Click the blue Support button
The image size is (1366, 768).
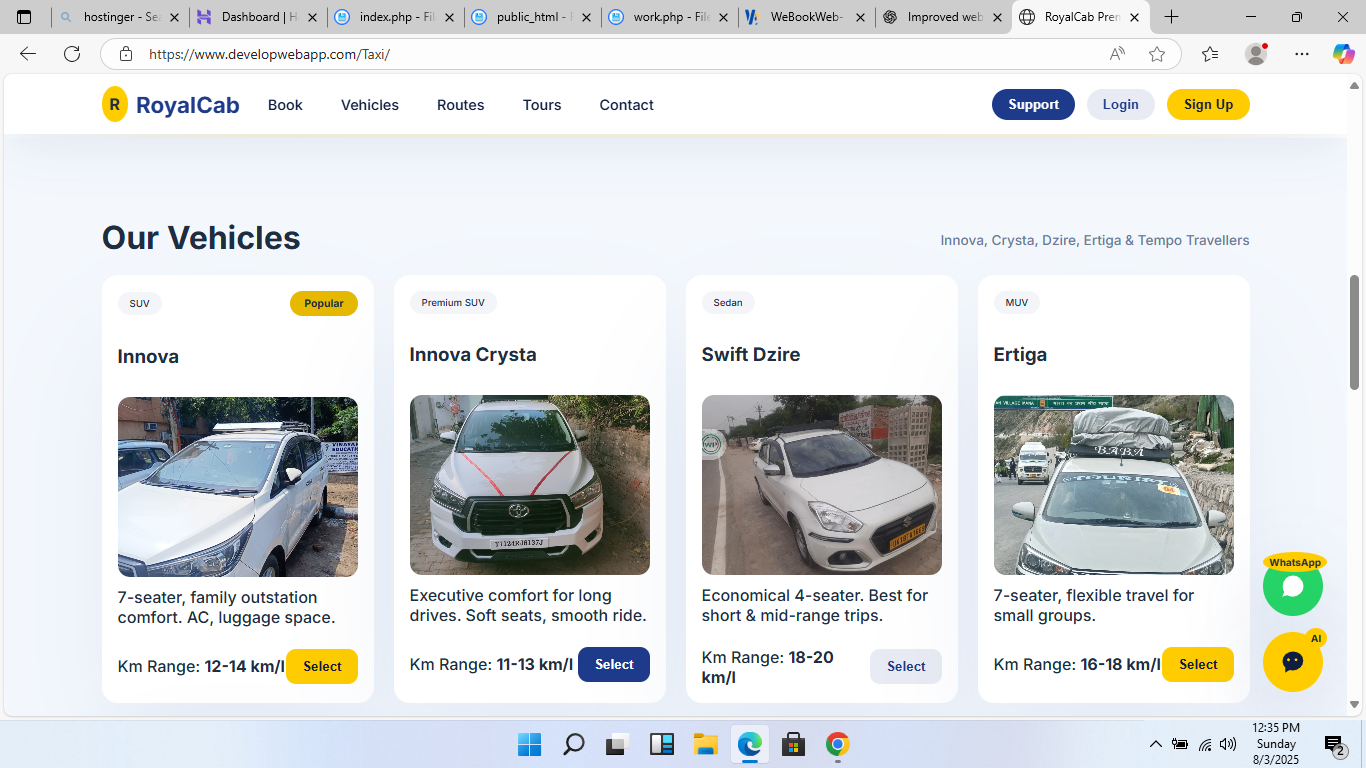pos(1033,104)
